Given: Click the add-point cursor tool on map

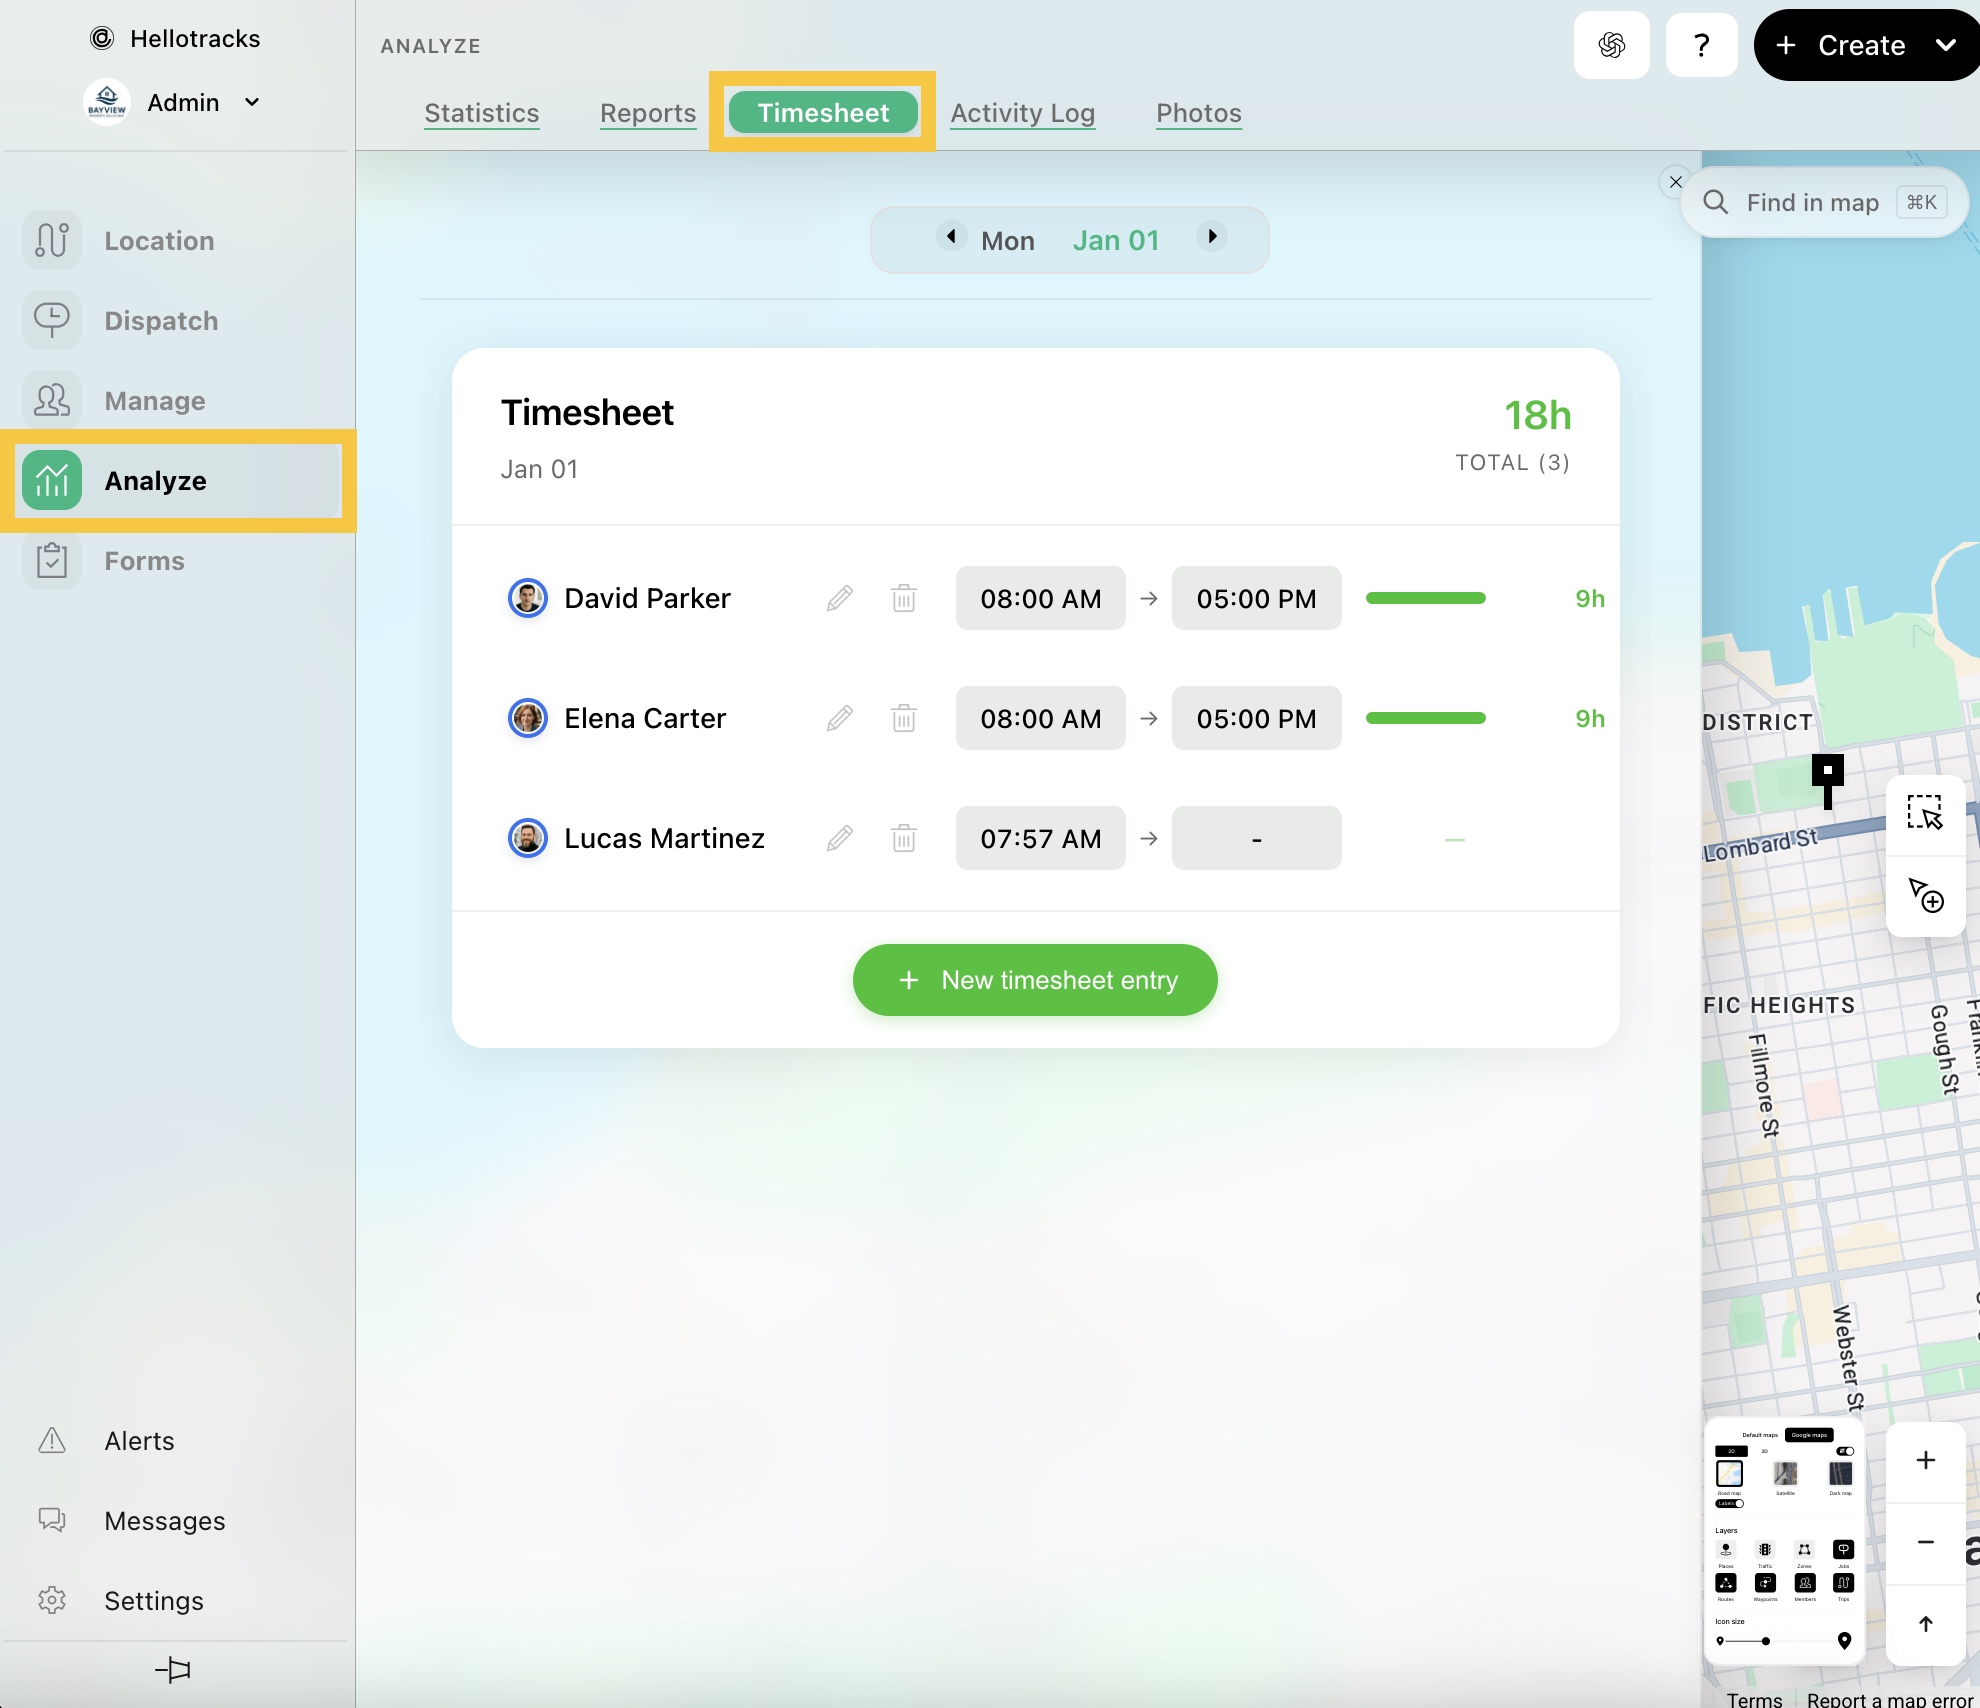Looking at the screenshot, I should (1925, 895).
